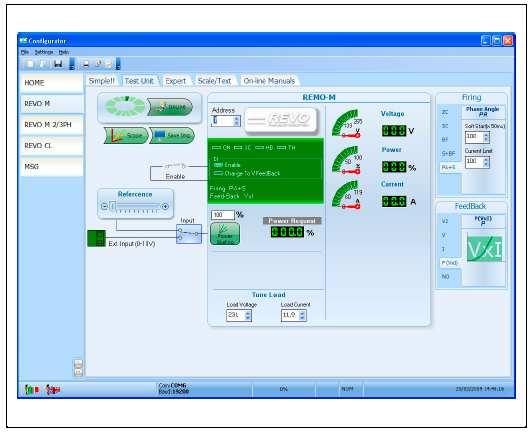The height and width of the screenshot is (433, 531).
Task: Select V2 feedback mode
Action: coord(445,221)
